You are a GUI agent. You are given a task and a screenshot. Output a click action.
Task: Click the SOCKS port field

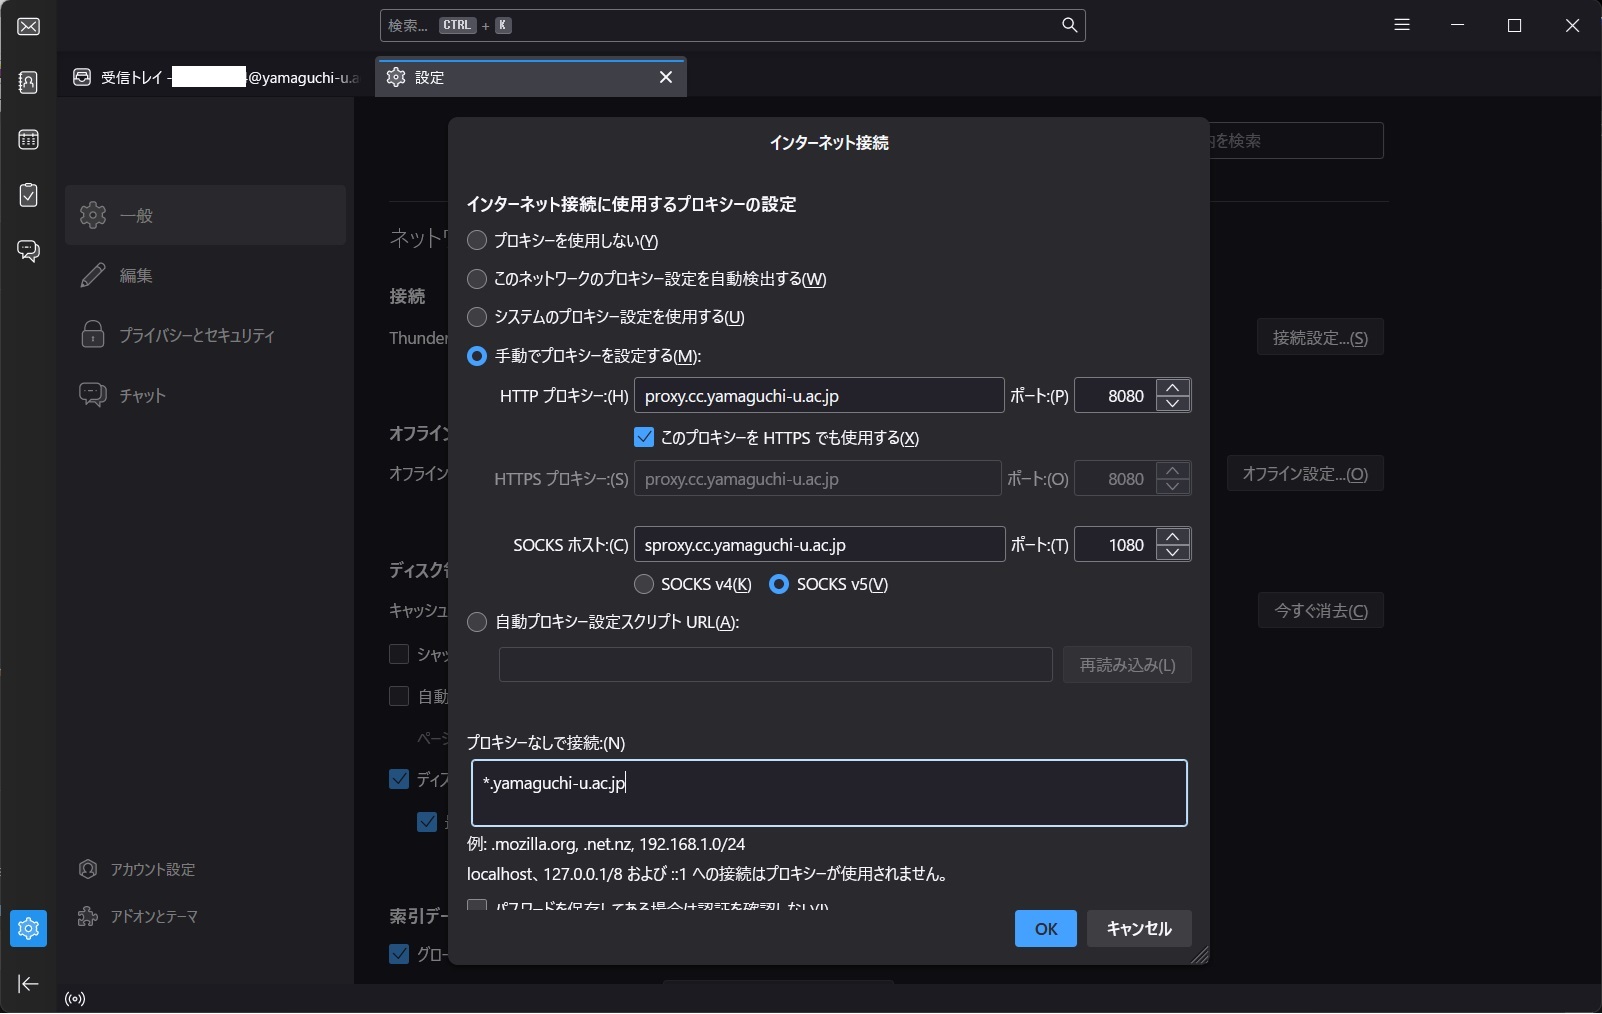tap(1115, 545)
